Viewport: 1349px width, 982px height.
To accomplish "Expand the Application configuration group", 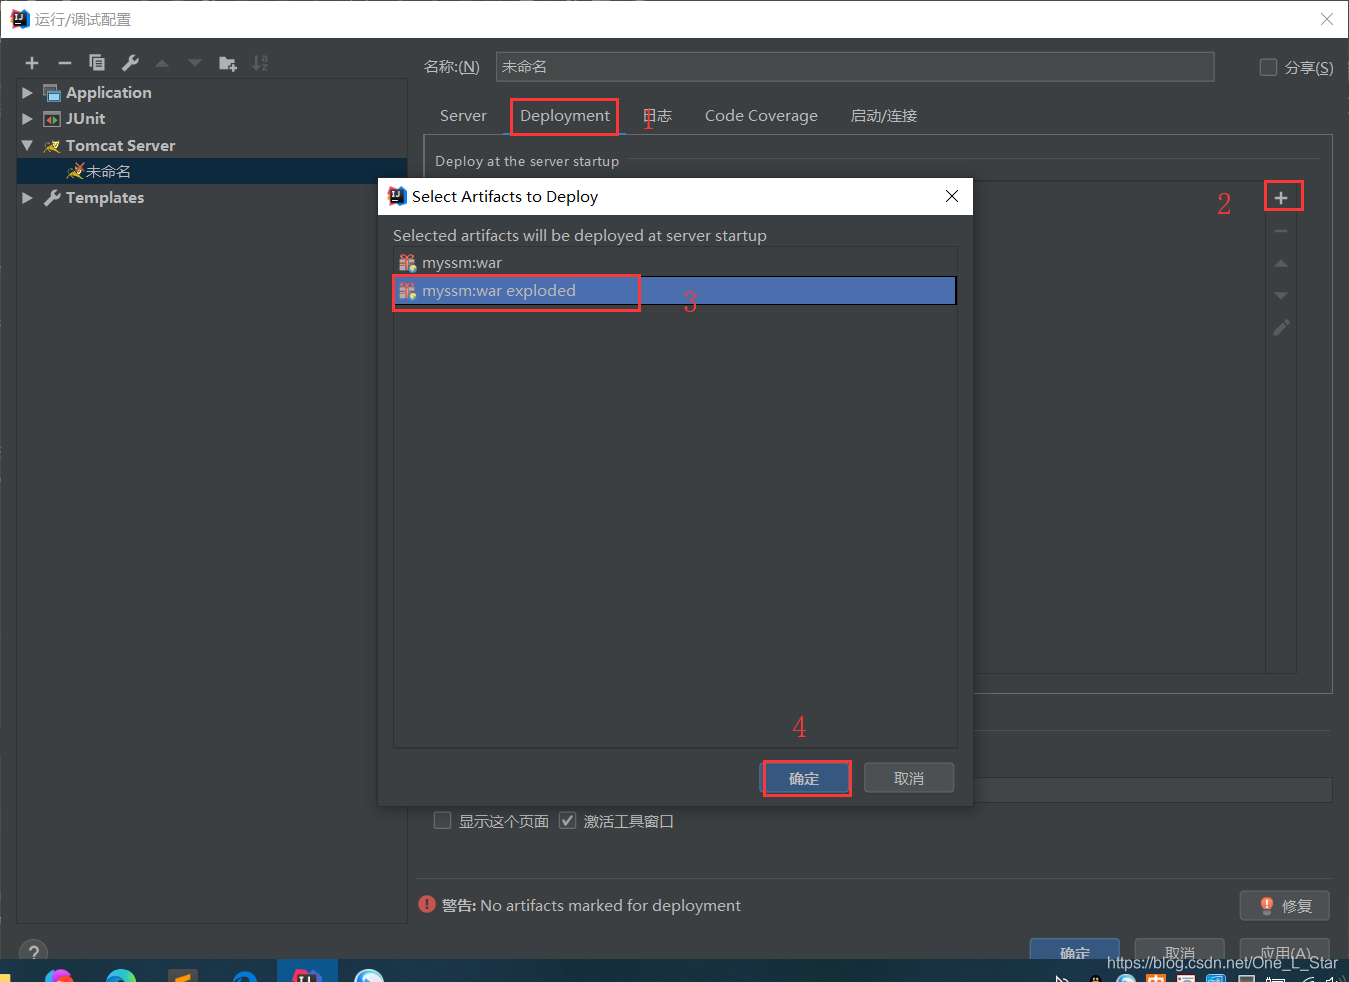I will point(26,92).
